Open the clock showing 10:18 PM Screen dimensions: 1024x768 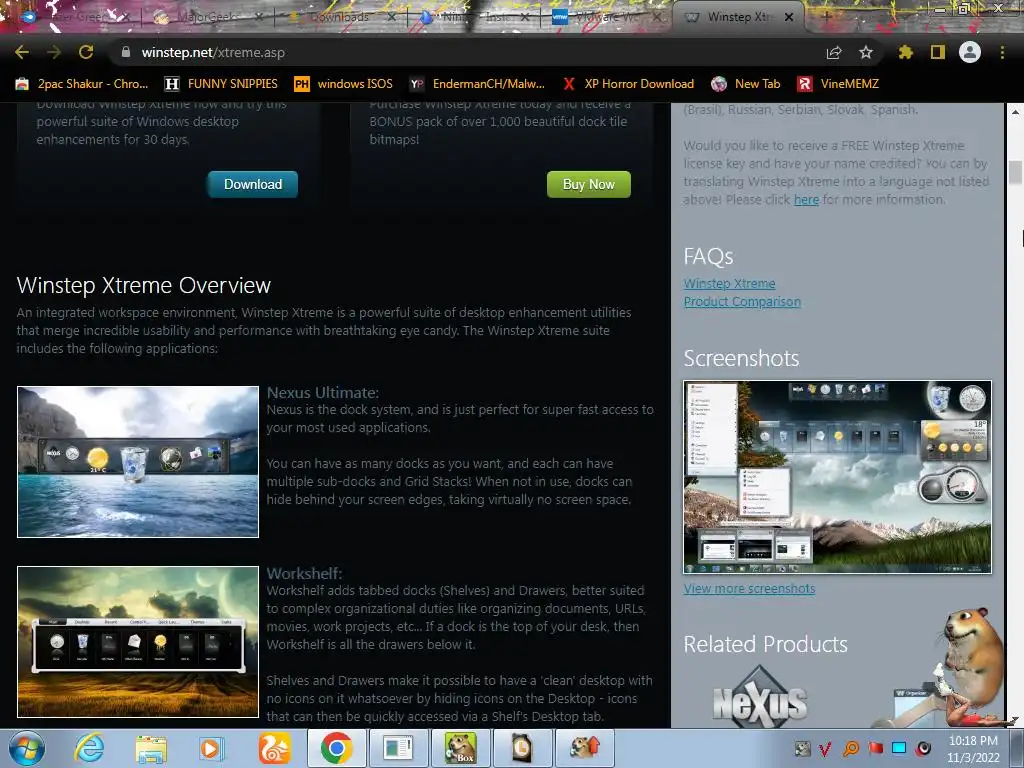pos(974,748)
